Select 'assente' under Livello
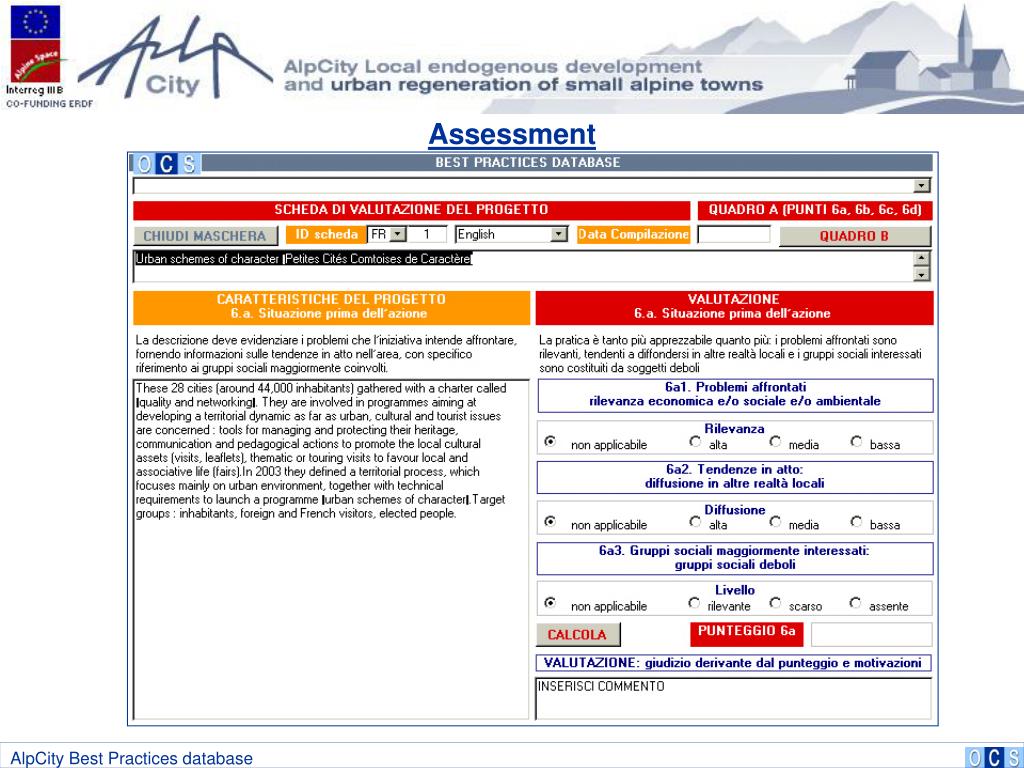Viewport: 1024px width, 768px height. (856, 602)
